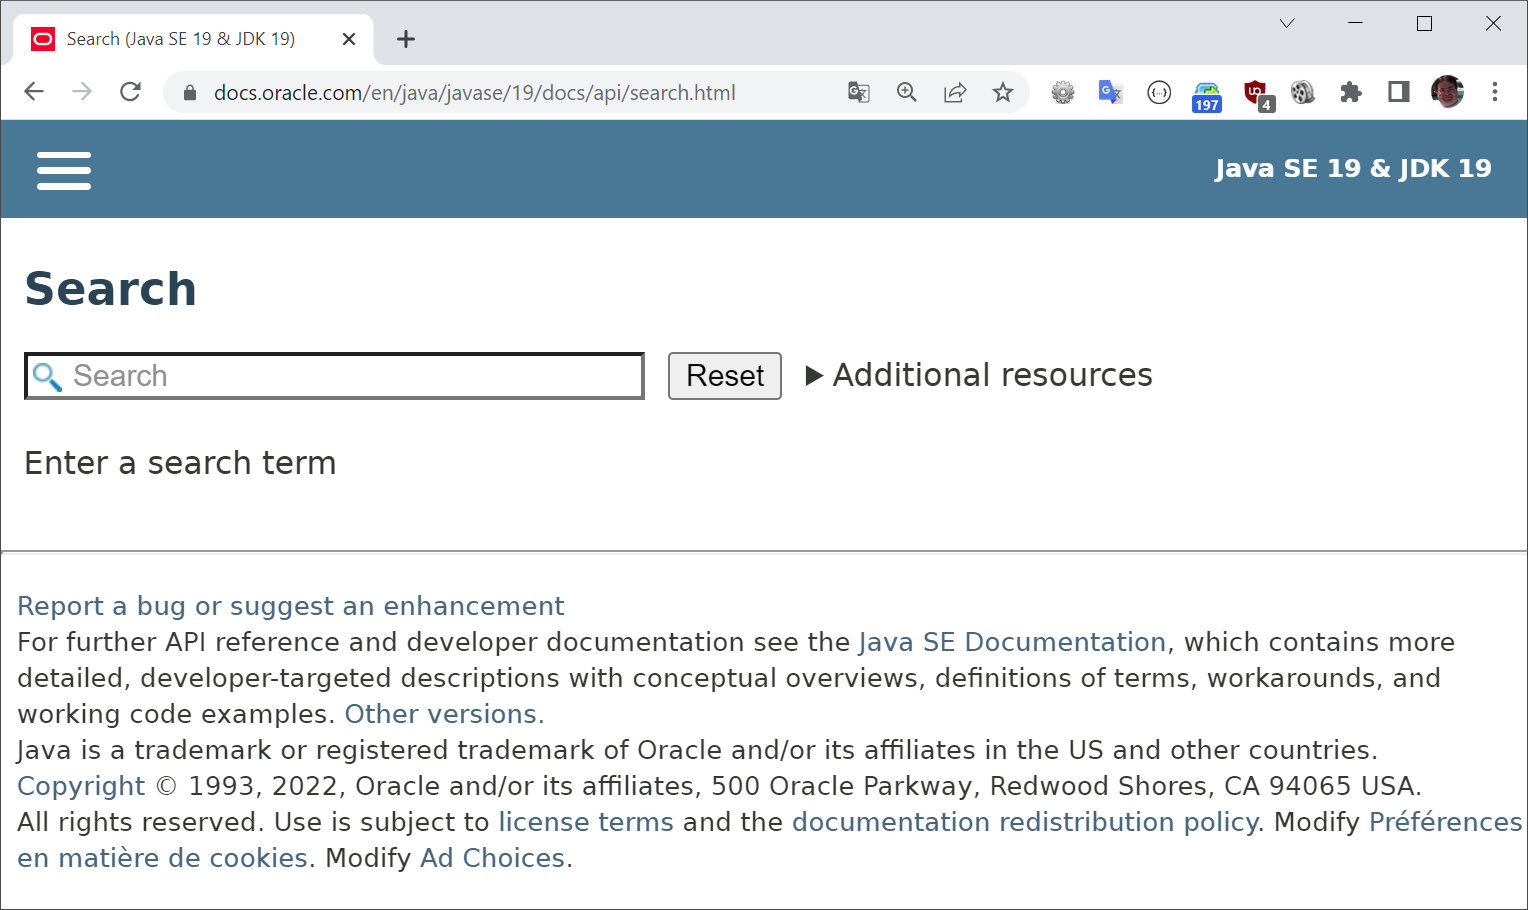Open the license terms link
Image resolution: width=1528 pixels, height=910 pixels.
[586, 822]
